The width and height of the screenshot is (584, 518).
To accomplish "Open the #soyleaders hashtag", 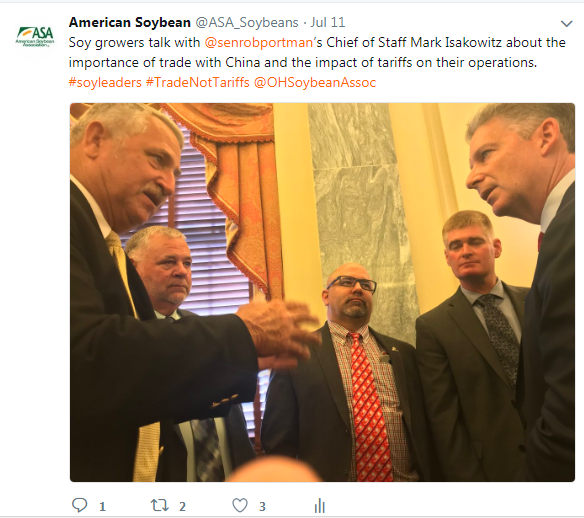I will pos(105,82).
